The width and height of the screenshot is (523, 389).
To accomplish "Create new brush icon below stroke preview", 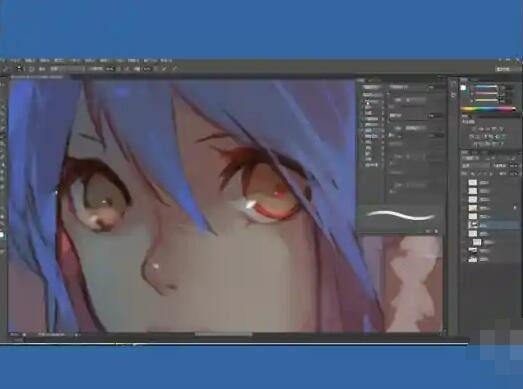I will coord(436,231).
